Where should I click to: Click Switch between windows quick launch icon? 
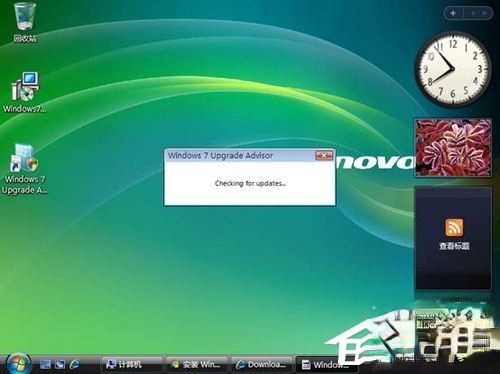60,364
